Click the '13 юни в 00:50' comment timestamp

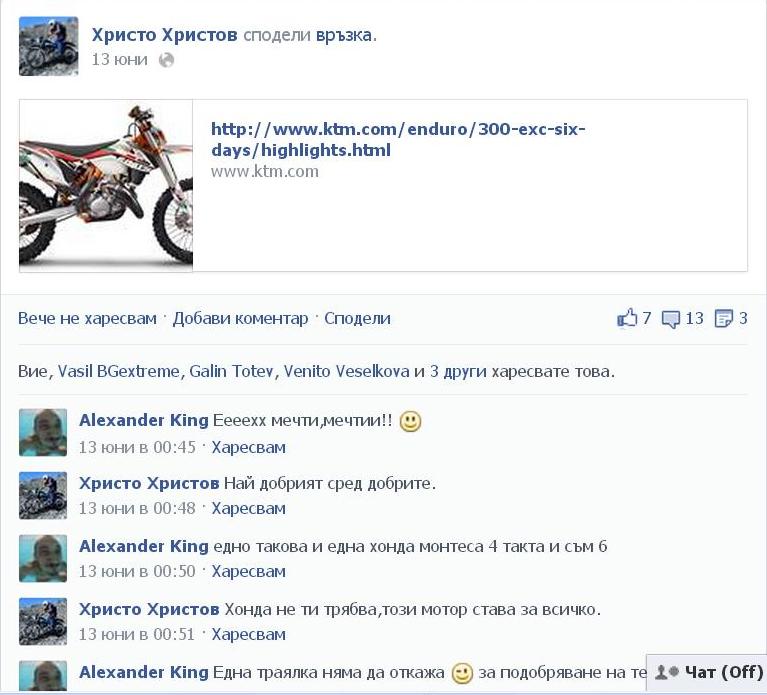tap(137, 571)
